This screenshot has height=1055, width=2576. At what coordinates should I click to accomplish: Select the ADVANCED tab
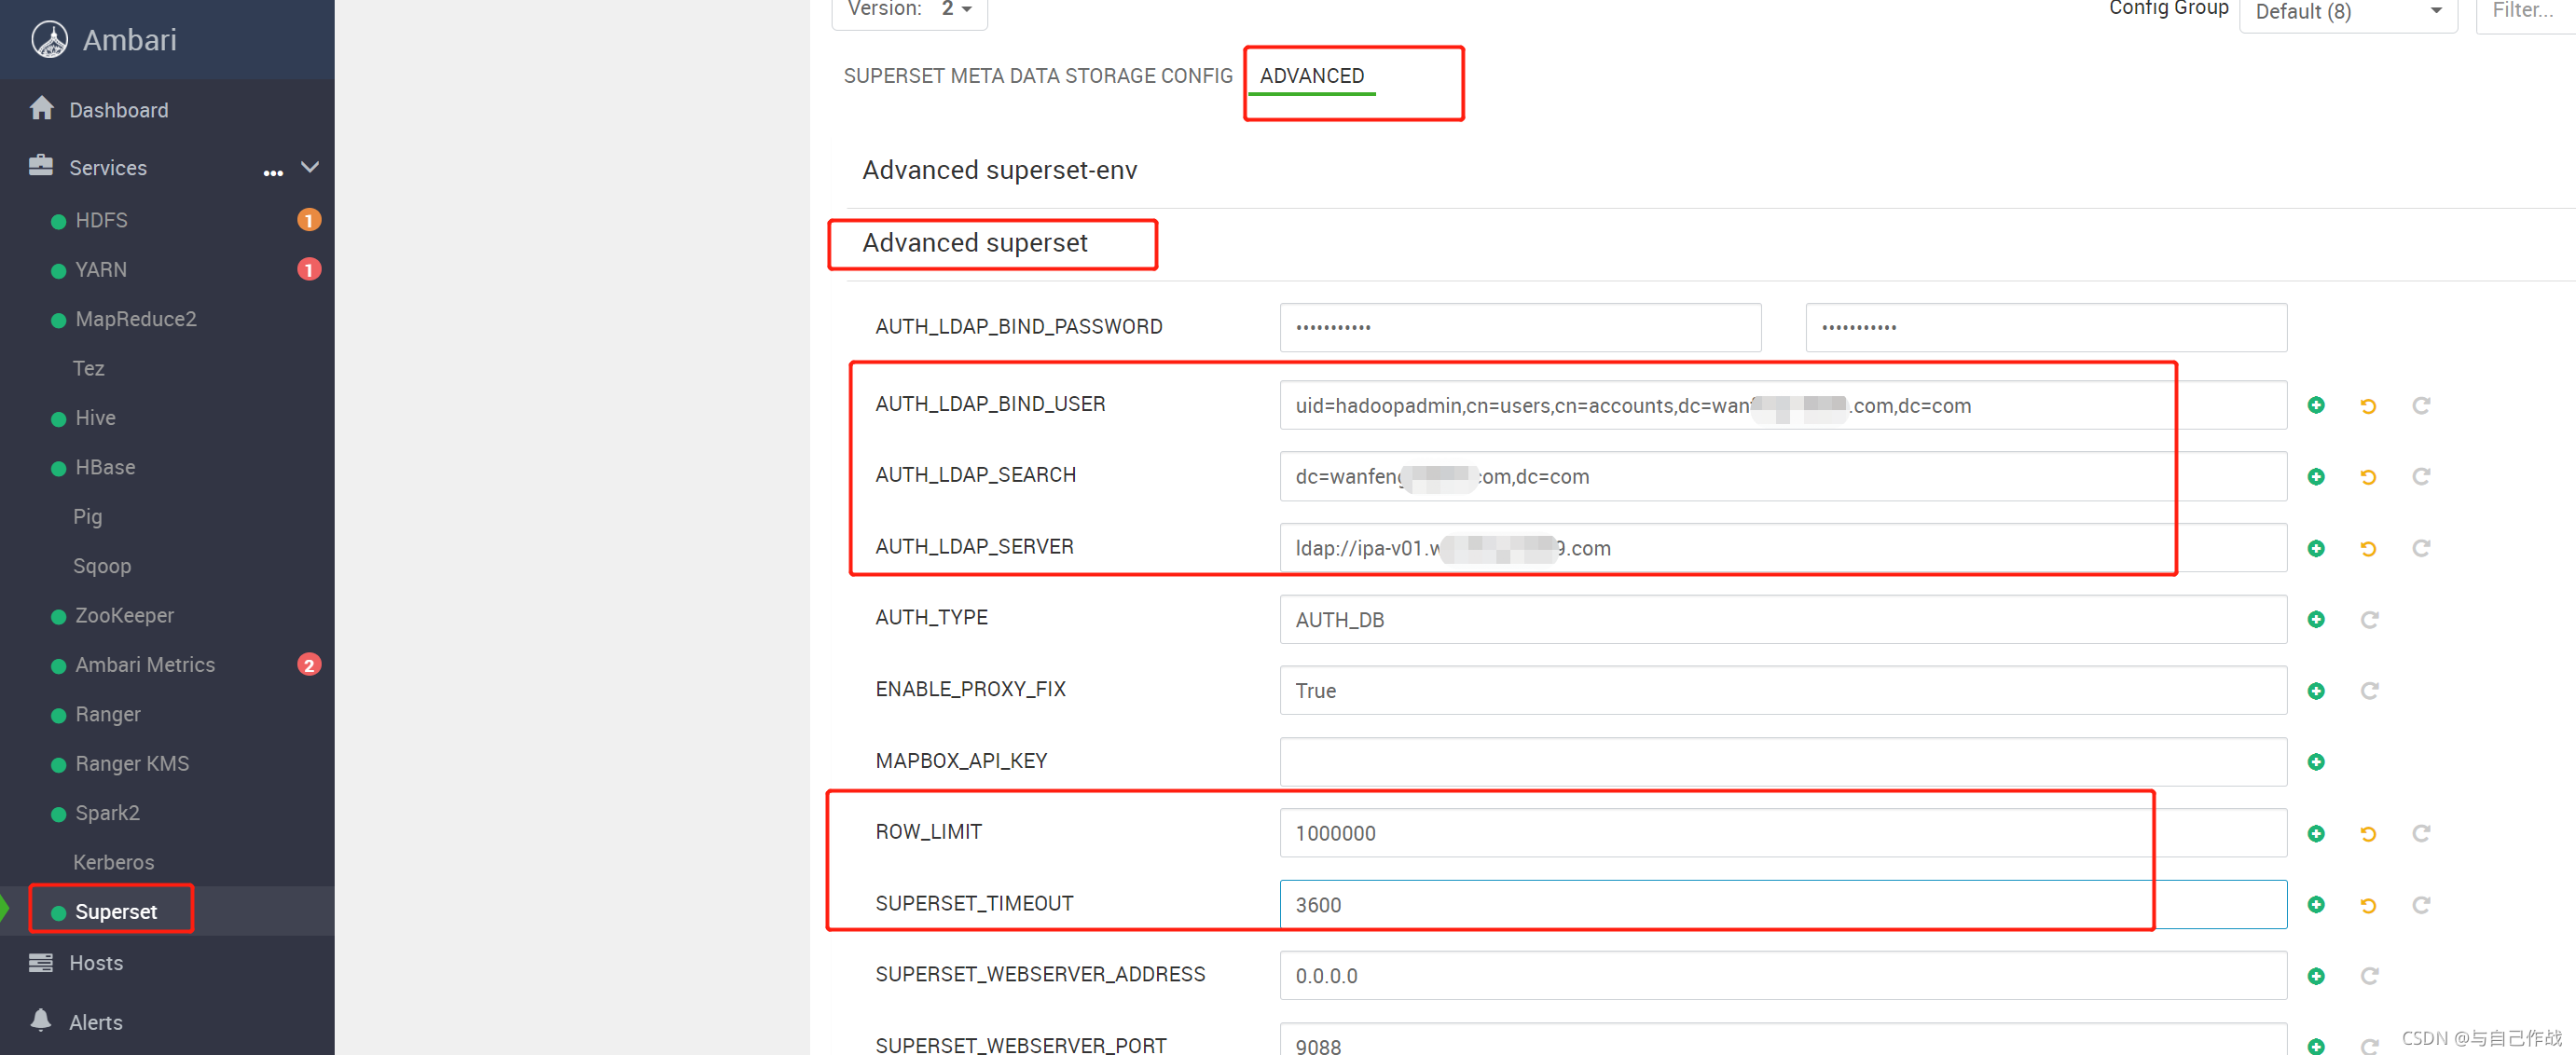[1311, 76]
